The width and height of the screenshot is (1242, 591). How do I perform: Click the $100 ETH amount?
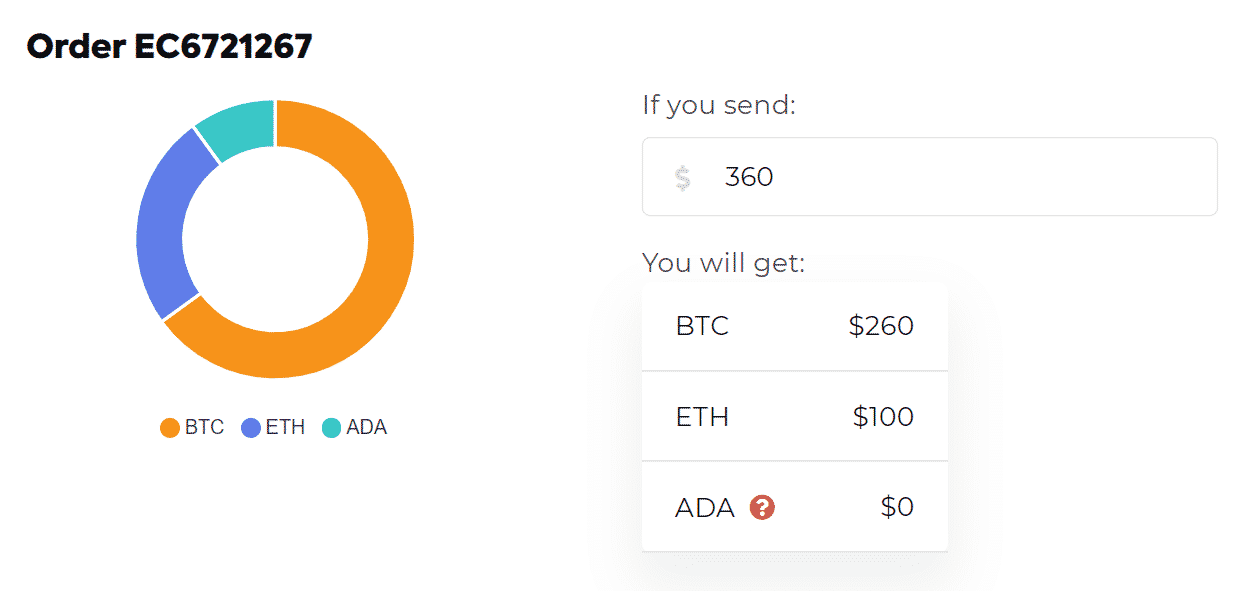pos(883,416)
